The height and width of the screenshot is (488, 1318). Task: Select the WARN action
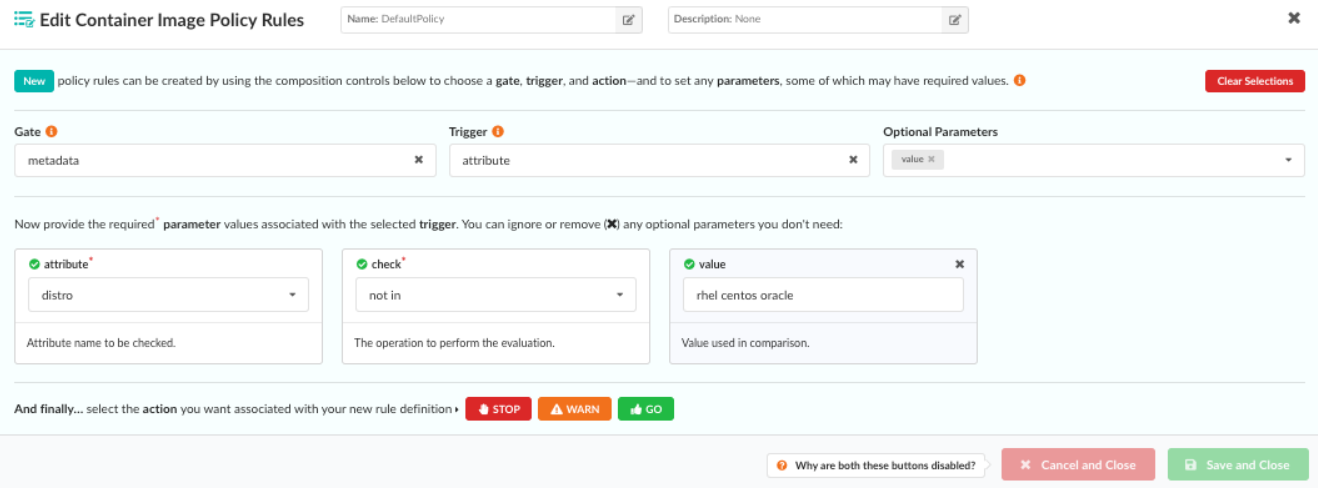574,409
